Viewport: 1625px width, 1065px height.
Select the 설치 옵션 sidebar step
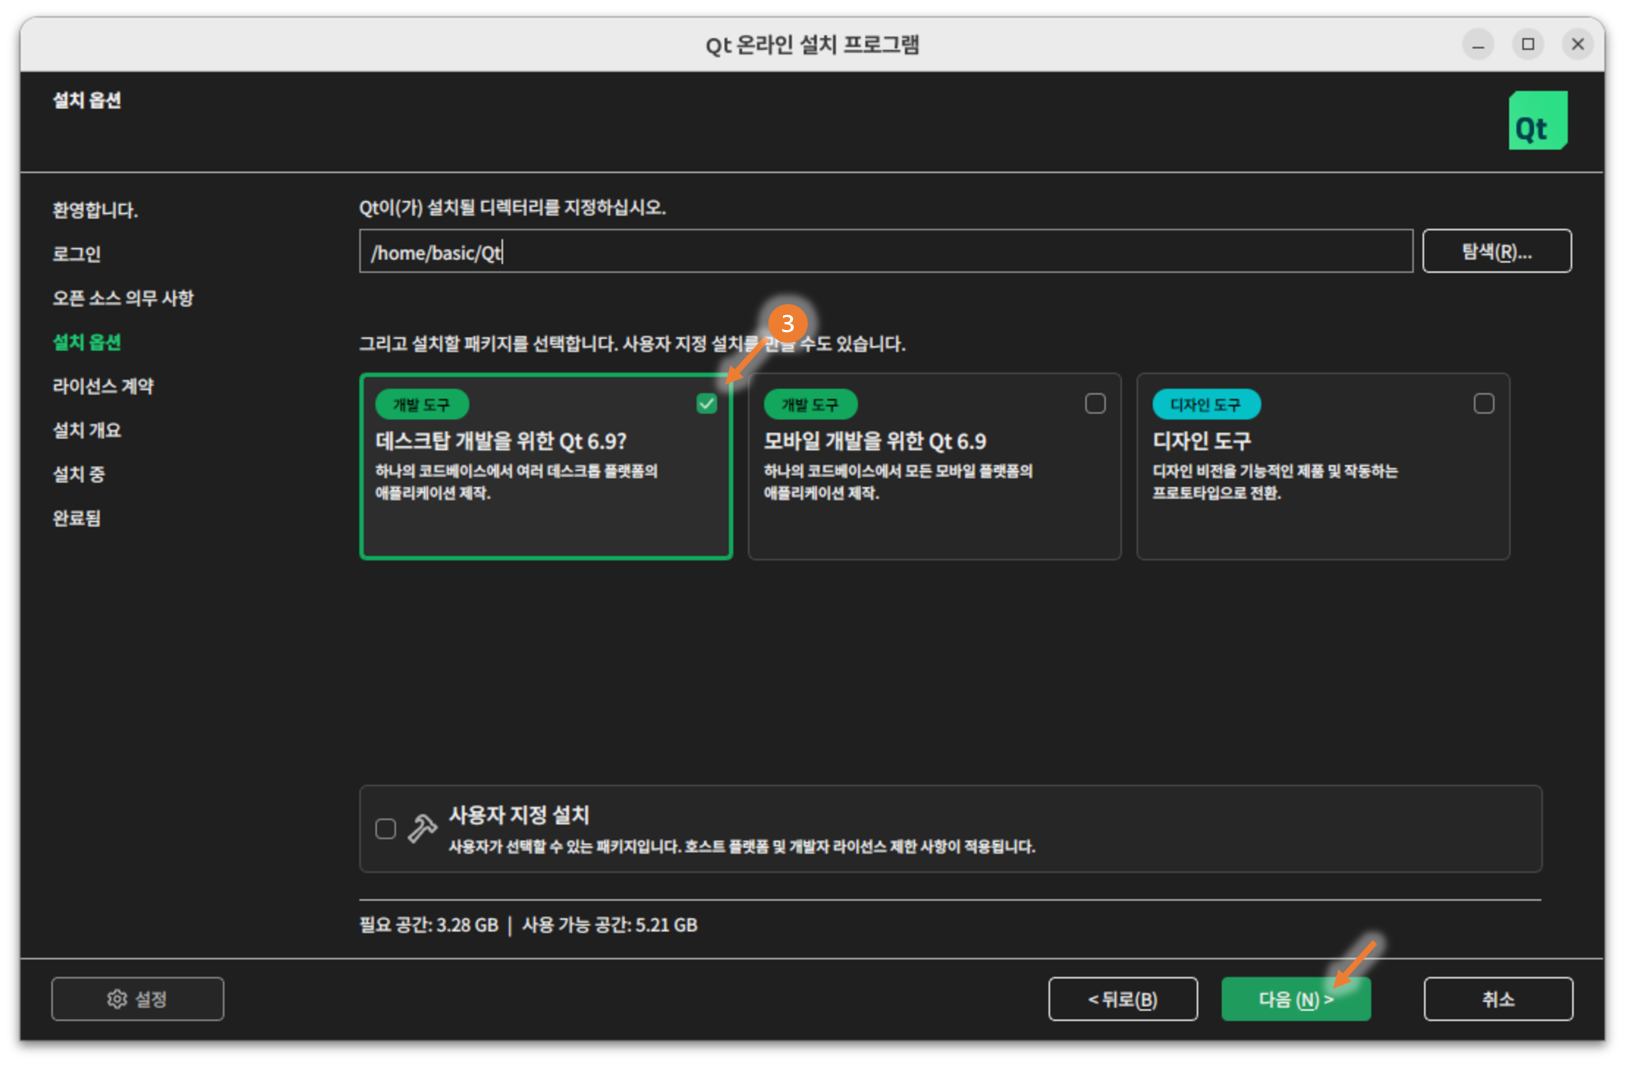87,342
